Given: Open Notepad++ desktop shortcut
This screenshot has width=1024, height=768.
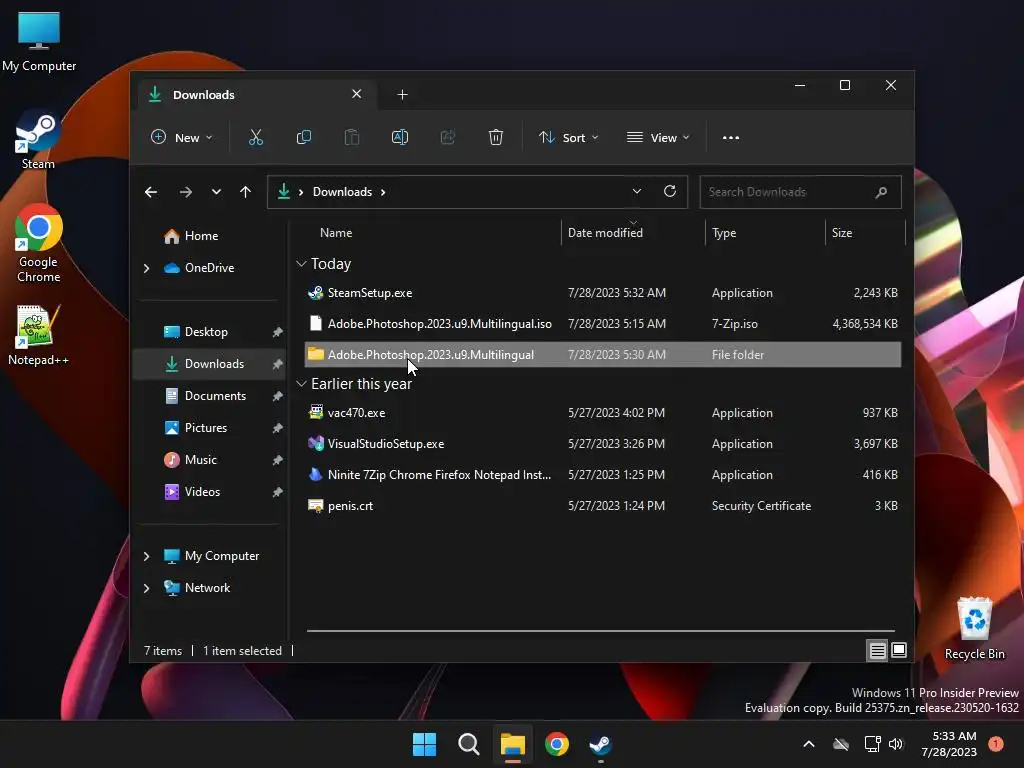Looking at the screenshot, I should 38,334.
